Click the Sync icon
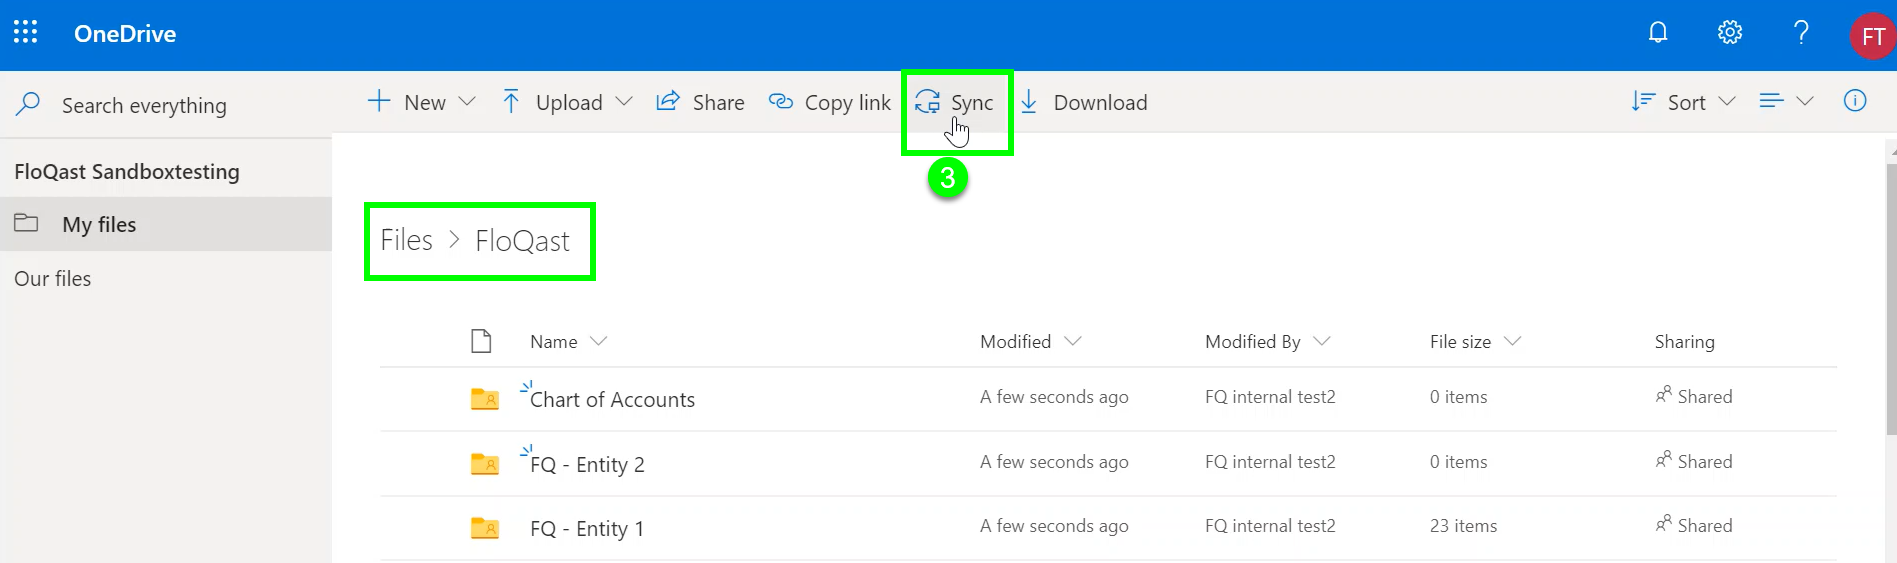The height and width of the screenshot is (563, 1897). click(x=927, y=102)
